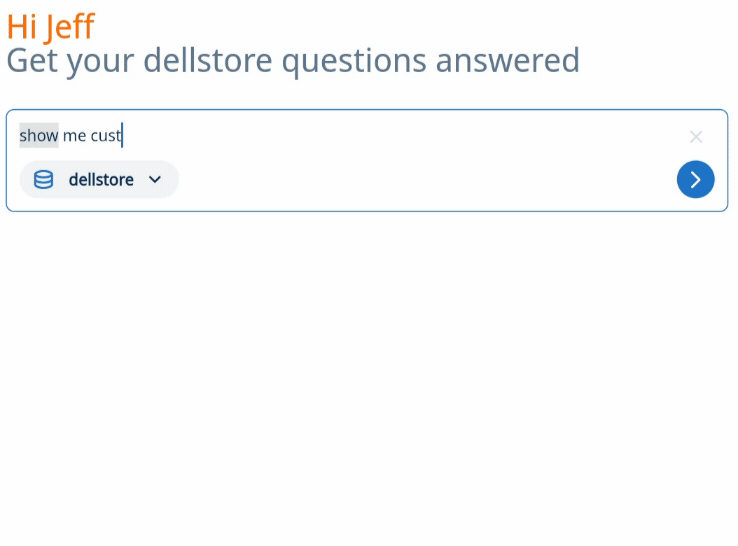The image size is (738, 546).
Task: Click the database cylinder icon
Action: 44,180
